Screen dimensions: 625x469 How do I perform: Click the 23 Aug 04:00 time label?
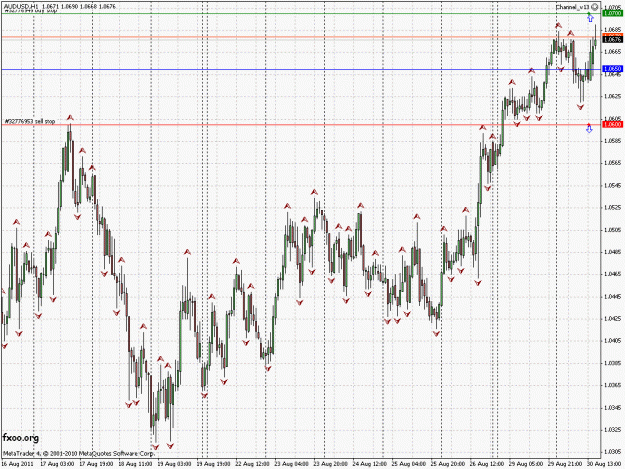[291, 464]
